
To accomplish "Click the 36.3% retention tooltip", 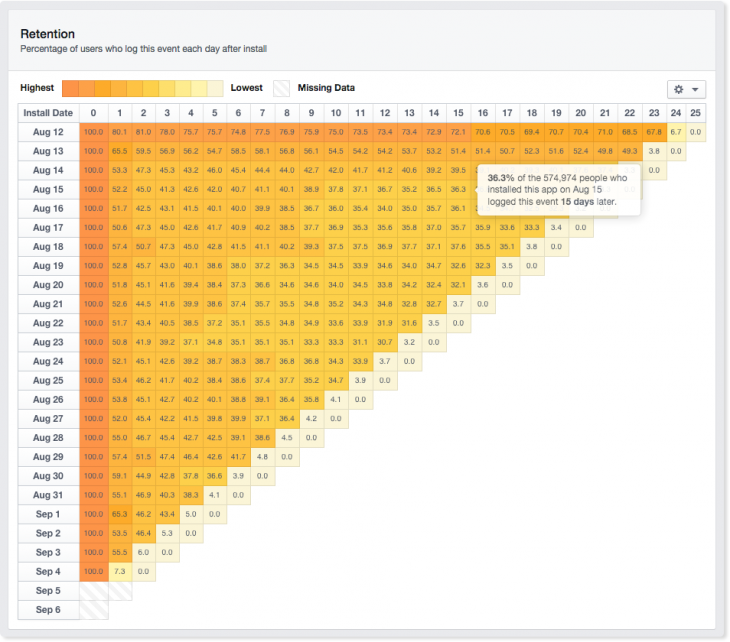I will coord(559,190).
